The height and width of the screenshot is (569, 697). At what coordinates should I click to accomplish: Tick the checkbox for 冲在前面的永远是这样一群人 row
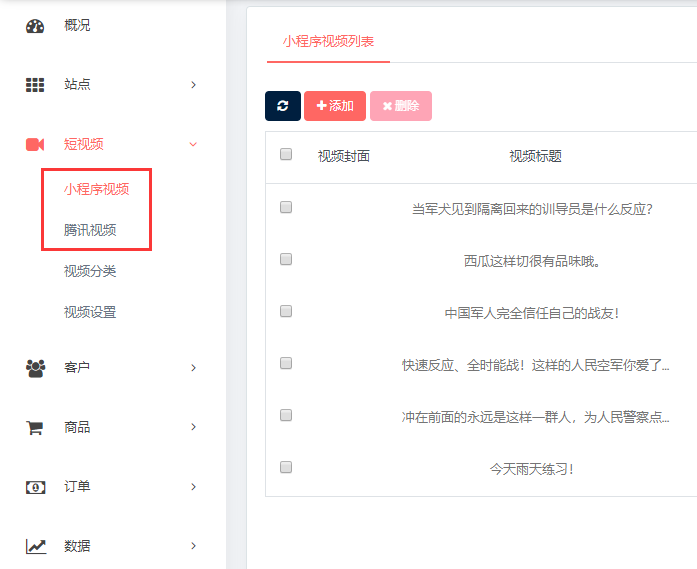[x=286, y=415]
